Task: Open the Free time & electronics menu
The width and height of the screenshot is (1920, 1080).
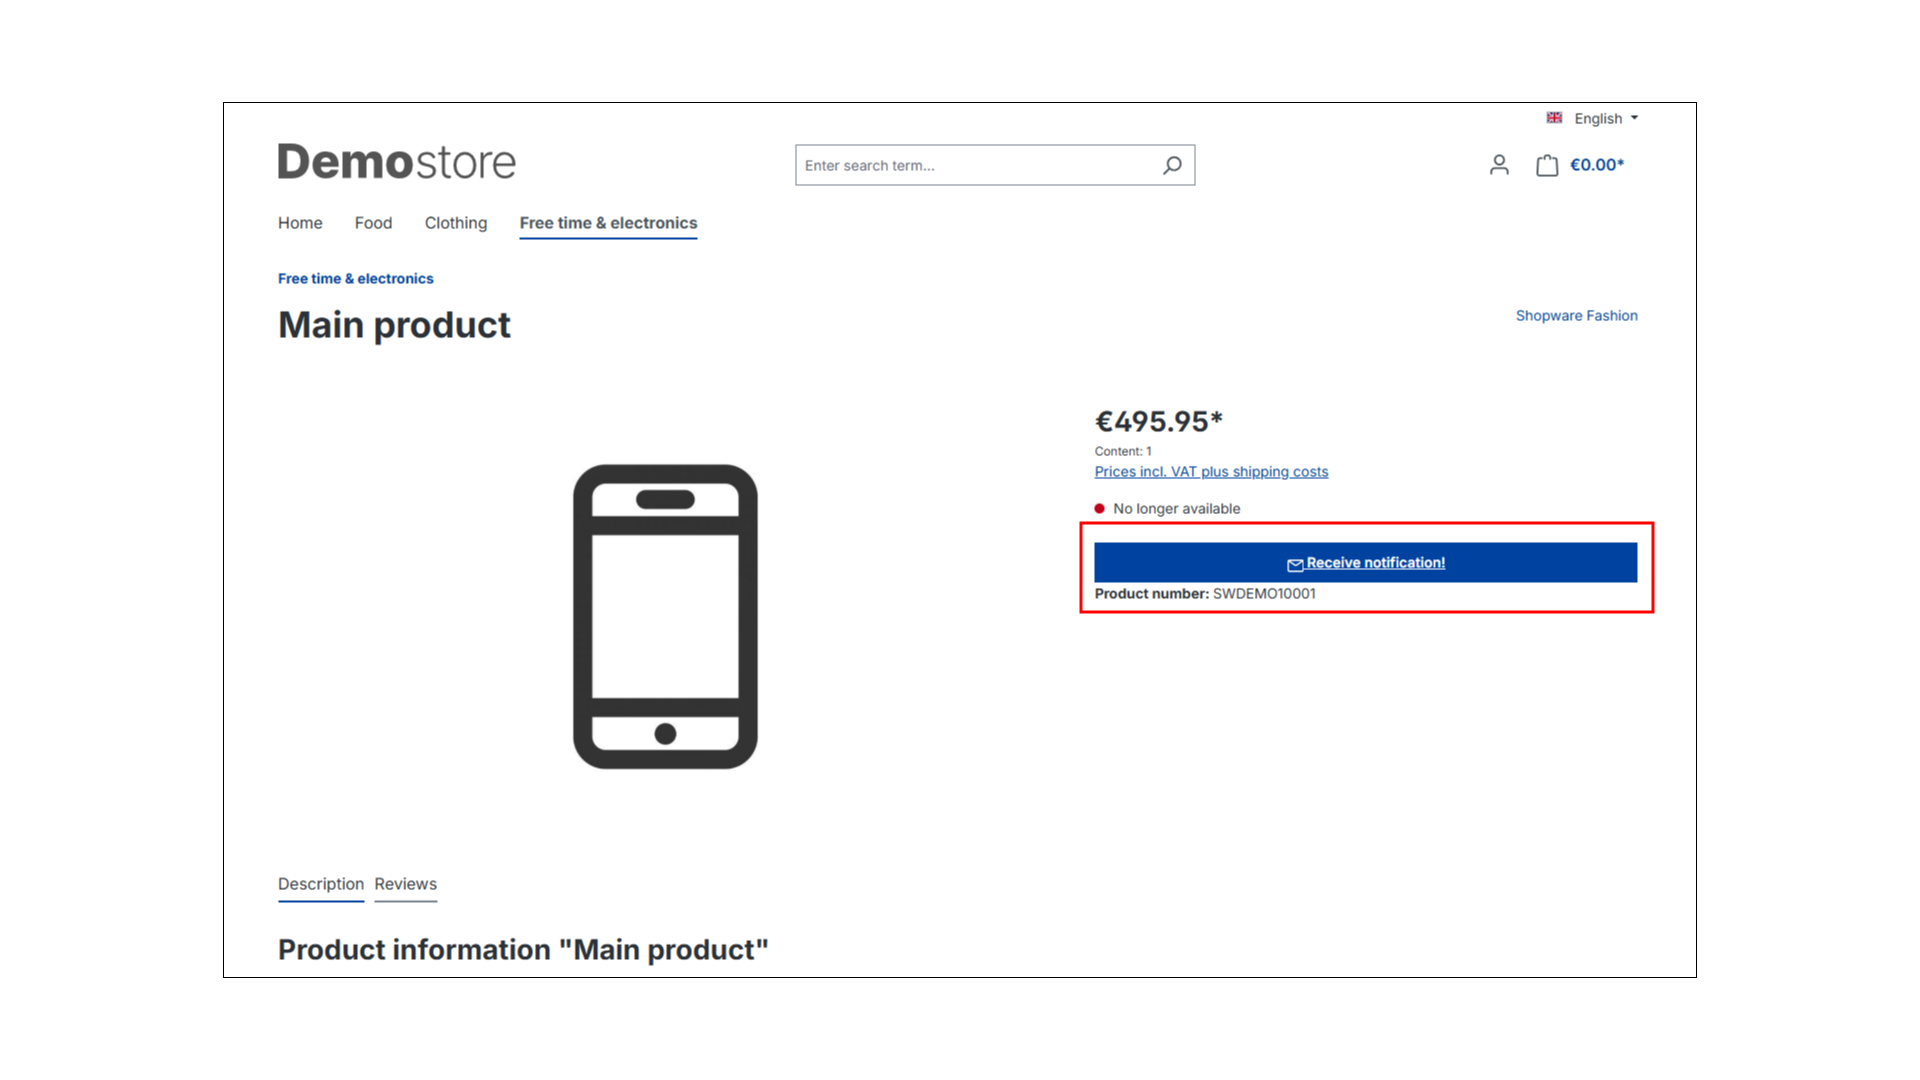Action: (608, 222)
